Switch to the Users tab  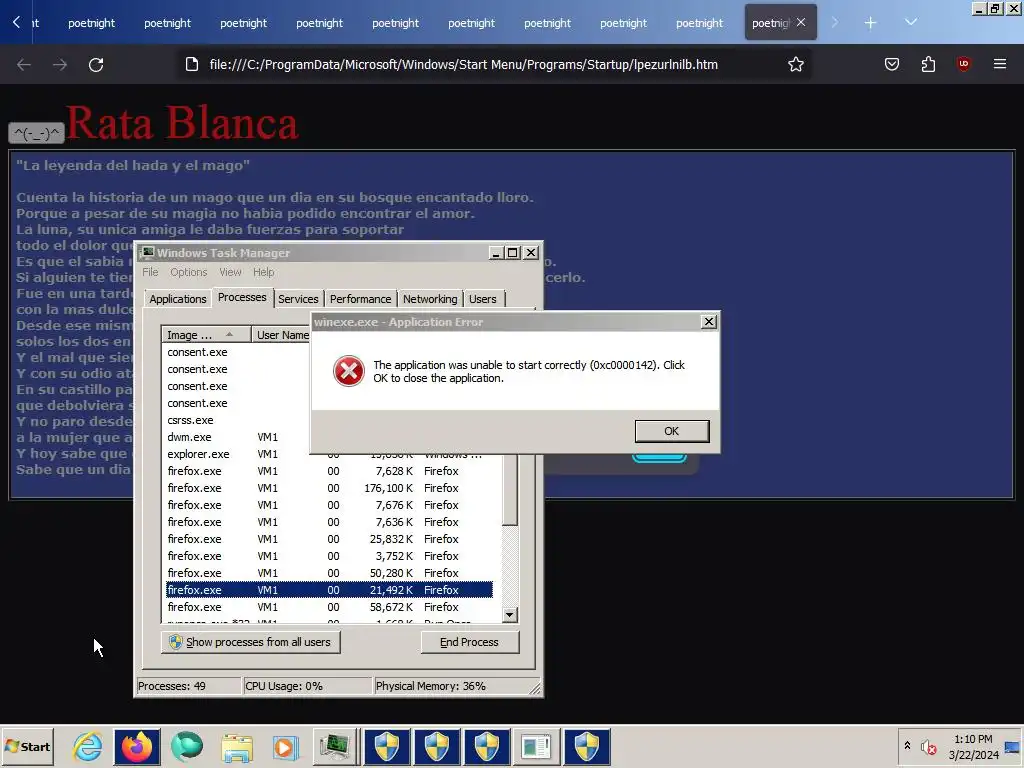pyautogui.click(x=483, y=299)
